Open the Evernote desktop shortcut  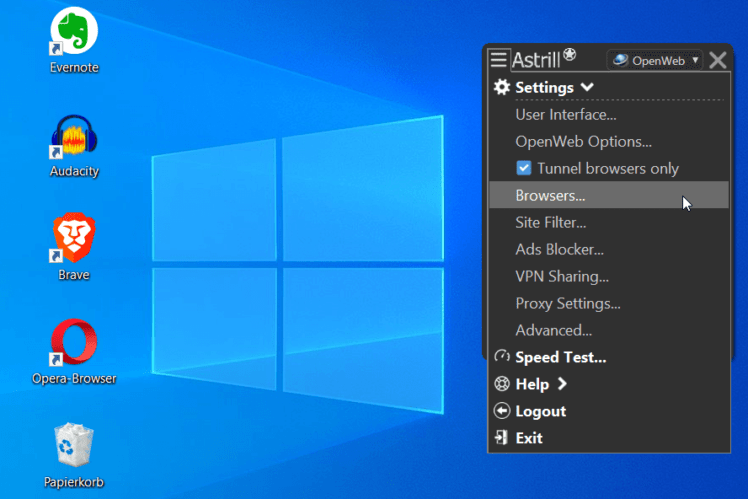click(74, 41)
